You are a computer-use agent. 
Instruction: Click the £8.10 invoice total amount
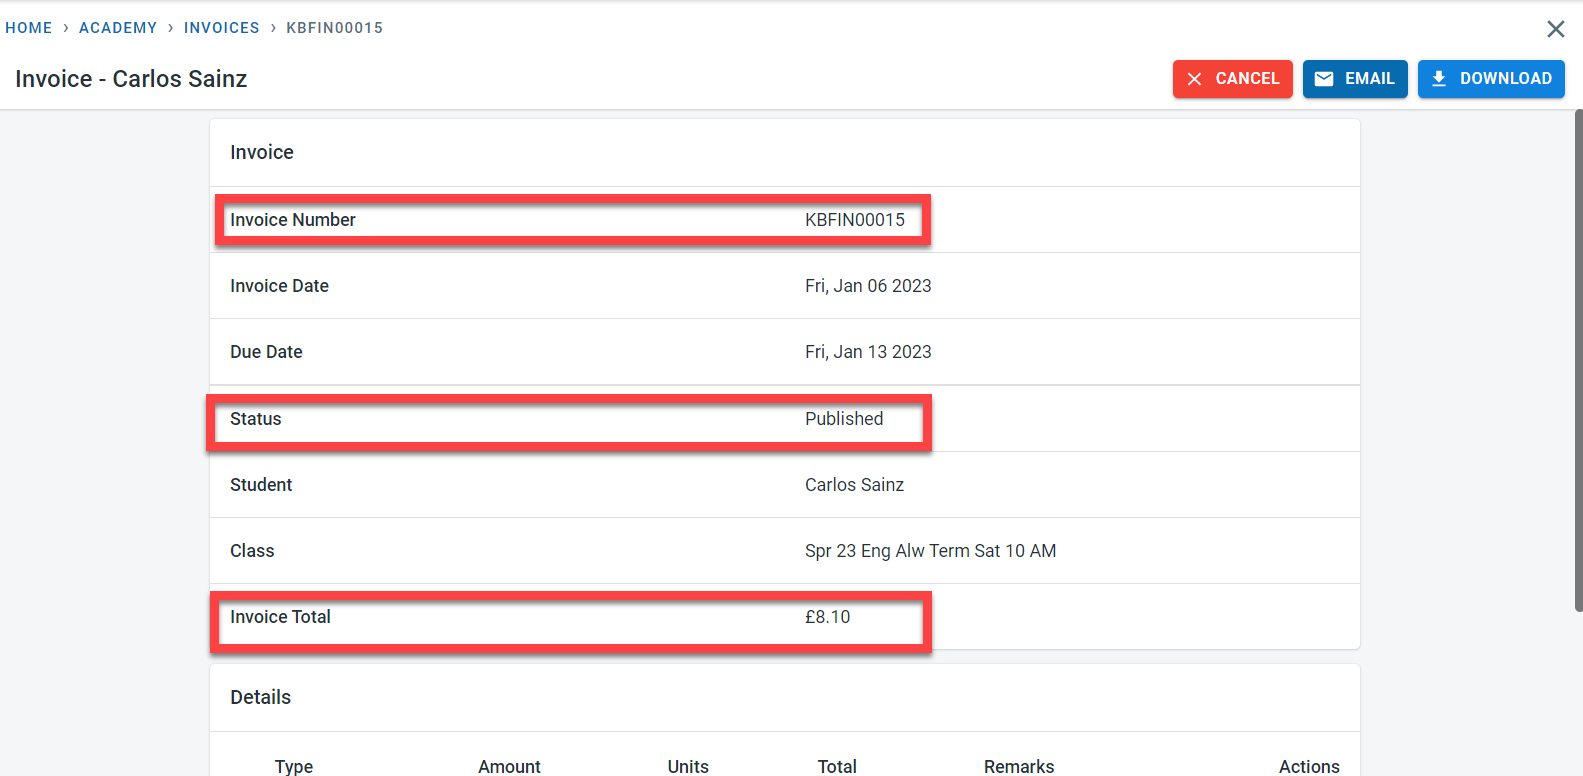[827, 617]
